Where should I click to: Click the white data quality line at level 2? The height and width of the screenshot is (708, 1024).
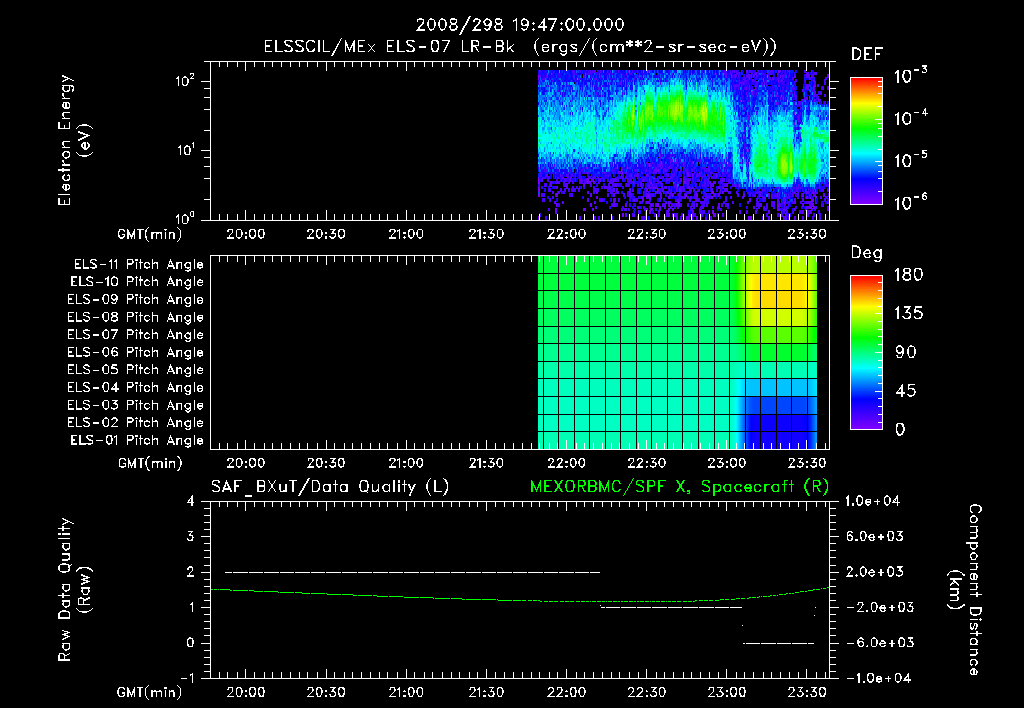(x=413, y=572)
